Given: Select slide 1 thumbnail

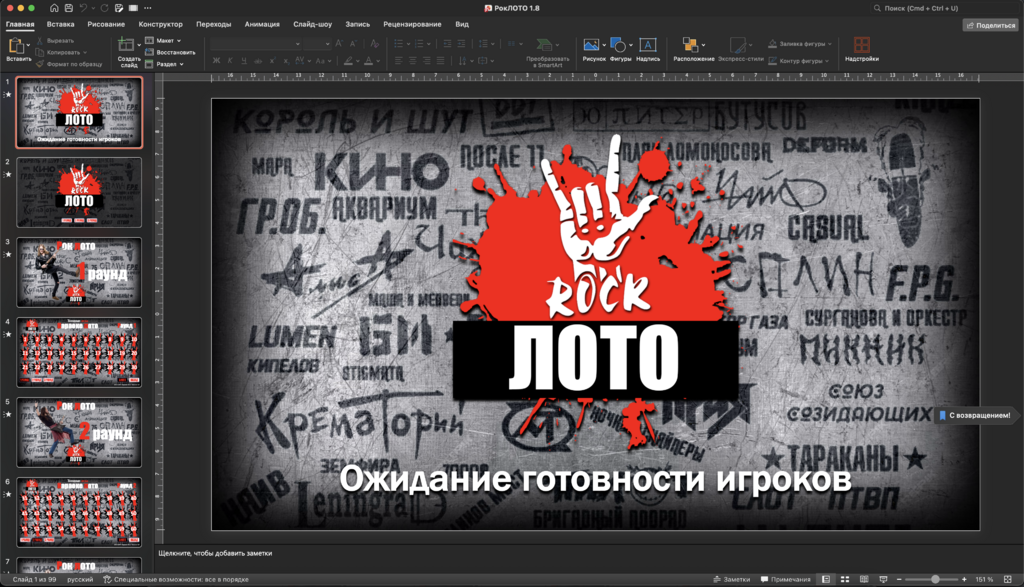Looking at the screenshot, I should click(79, 112).
